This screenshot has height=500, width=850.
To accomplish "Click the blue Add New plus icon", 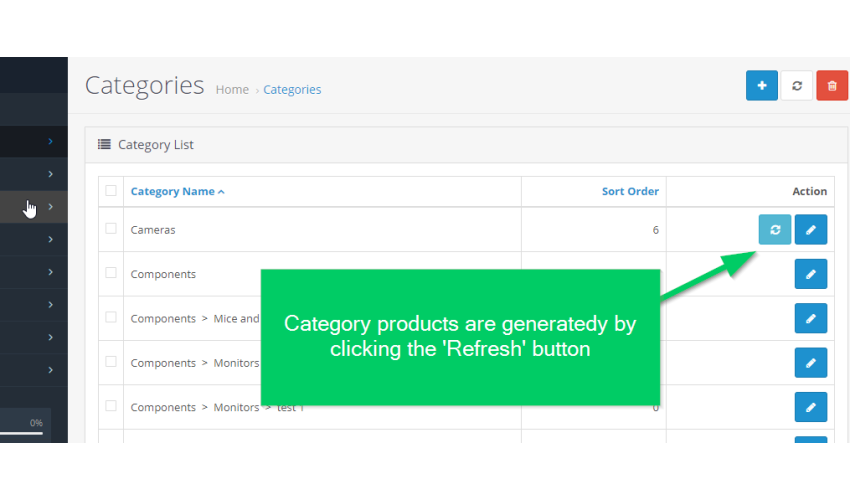I will [762, 86].
